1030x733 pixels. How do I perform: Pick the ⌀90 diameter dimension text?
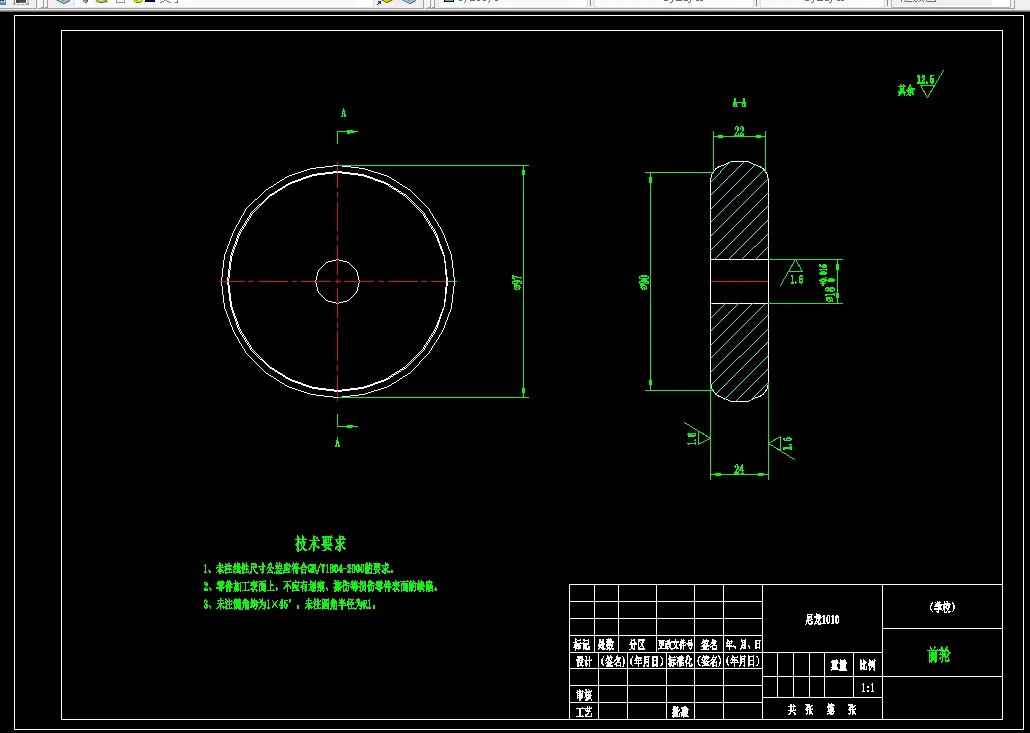pos(644,281)
